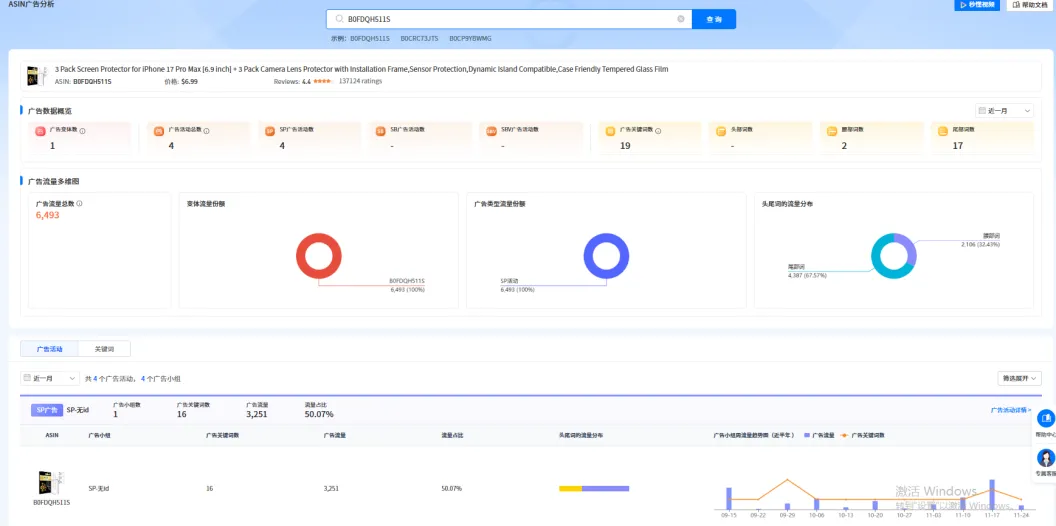
Task: Expand the 筛选展开 filter panel
Action: [1019, 378]
